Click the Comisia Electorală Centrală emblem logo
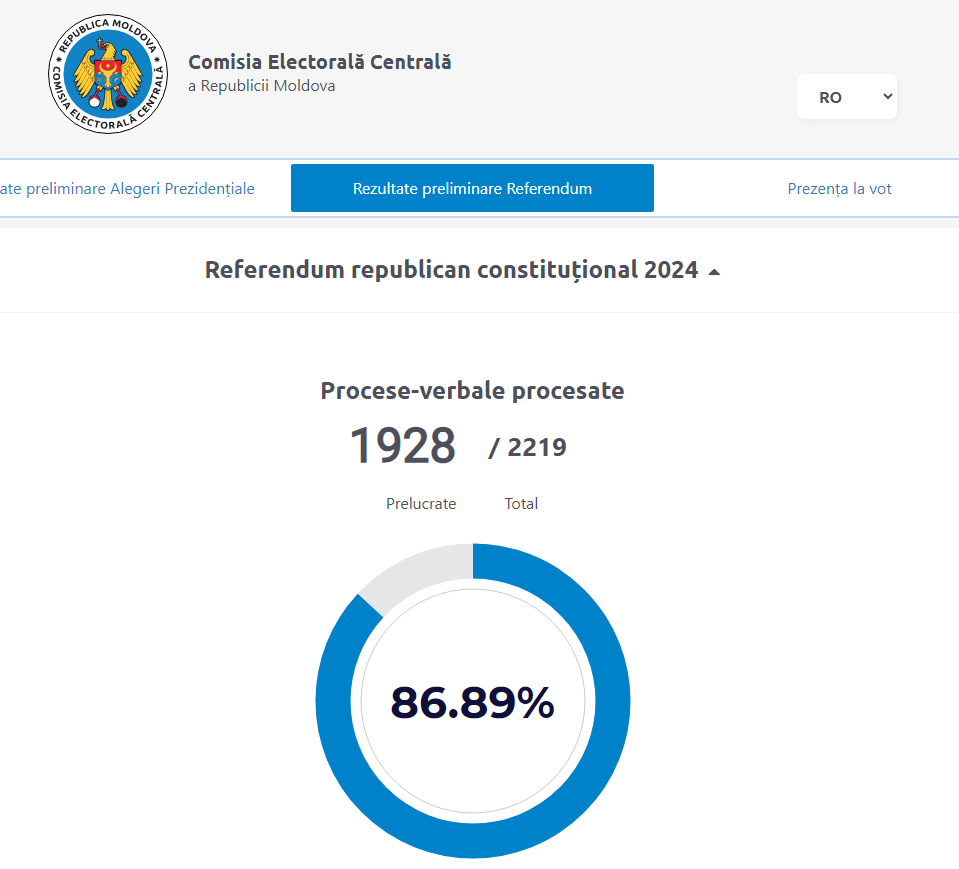The height and width of the screenshot is (869, 959). [108, 74]
